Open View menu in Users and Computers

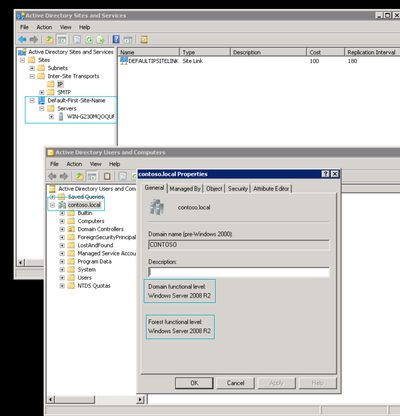pos(95,164)
